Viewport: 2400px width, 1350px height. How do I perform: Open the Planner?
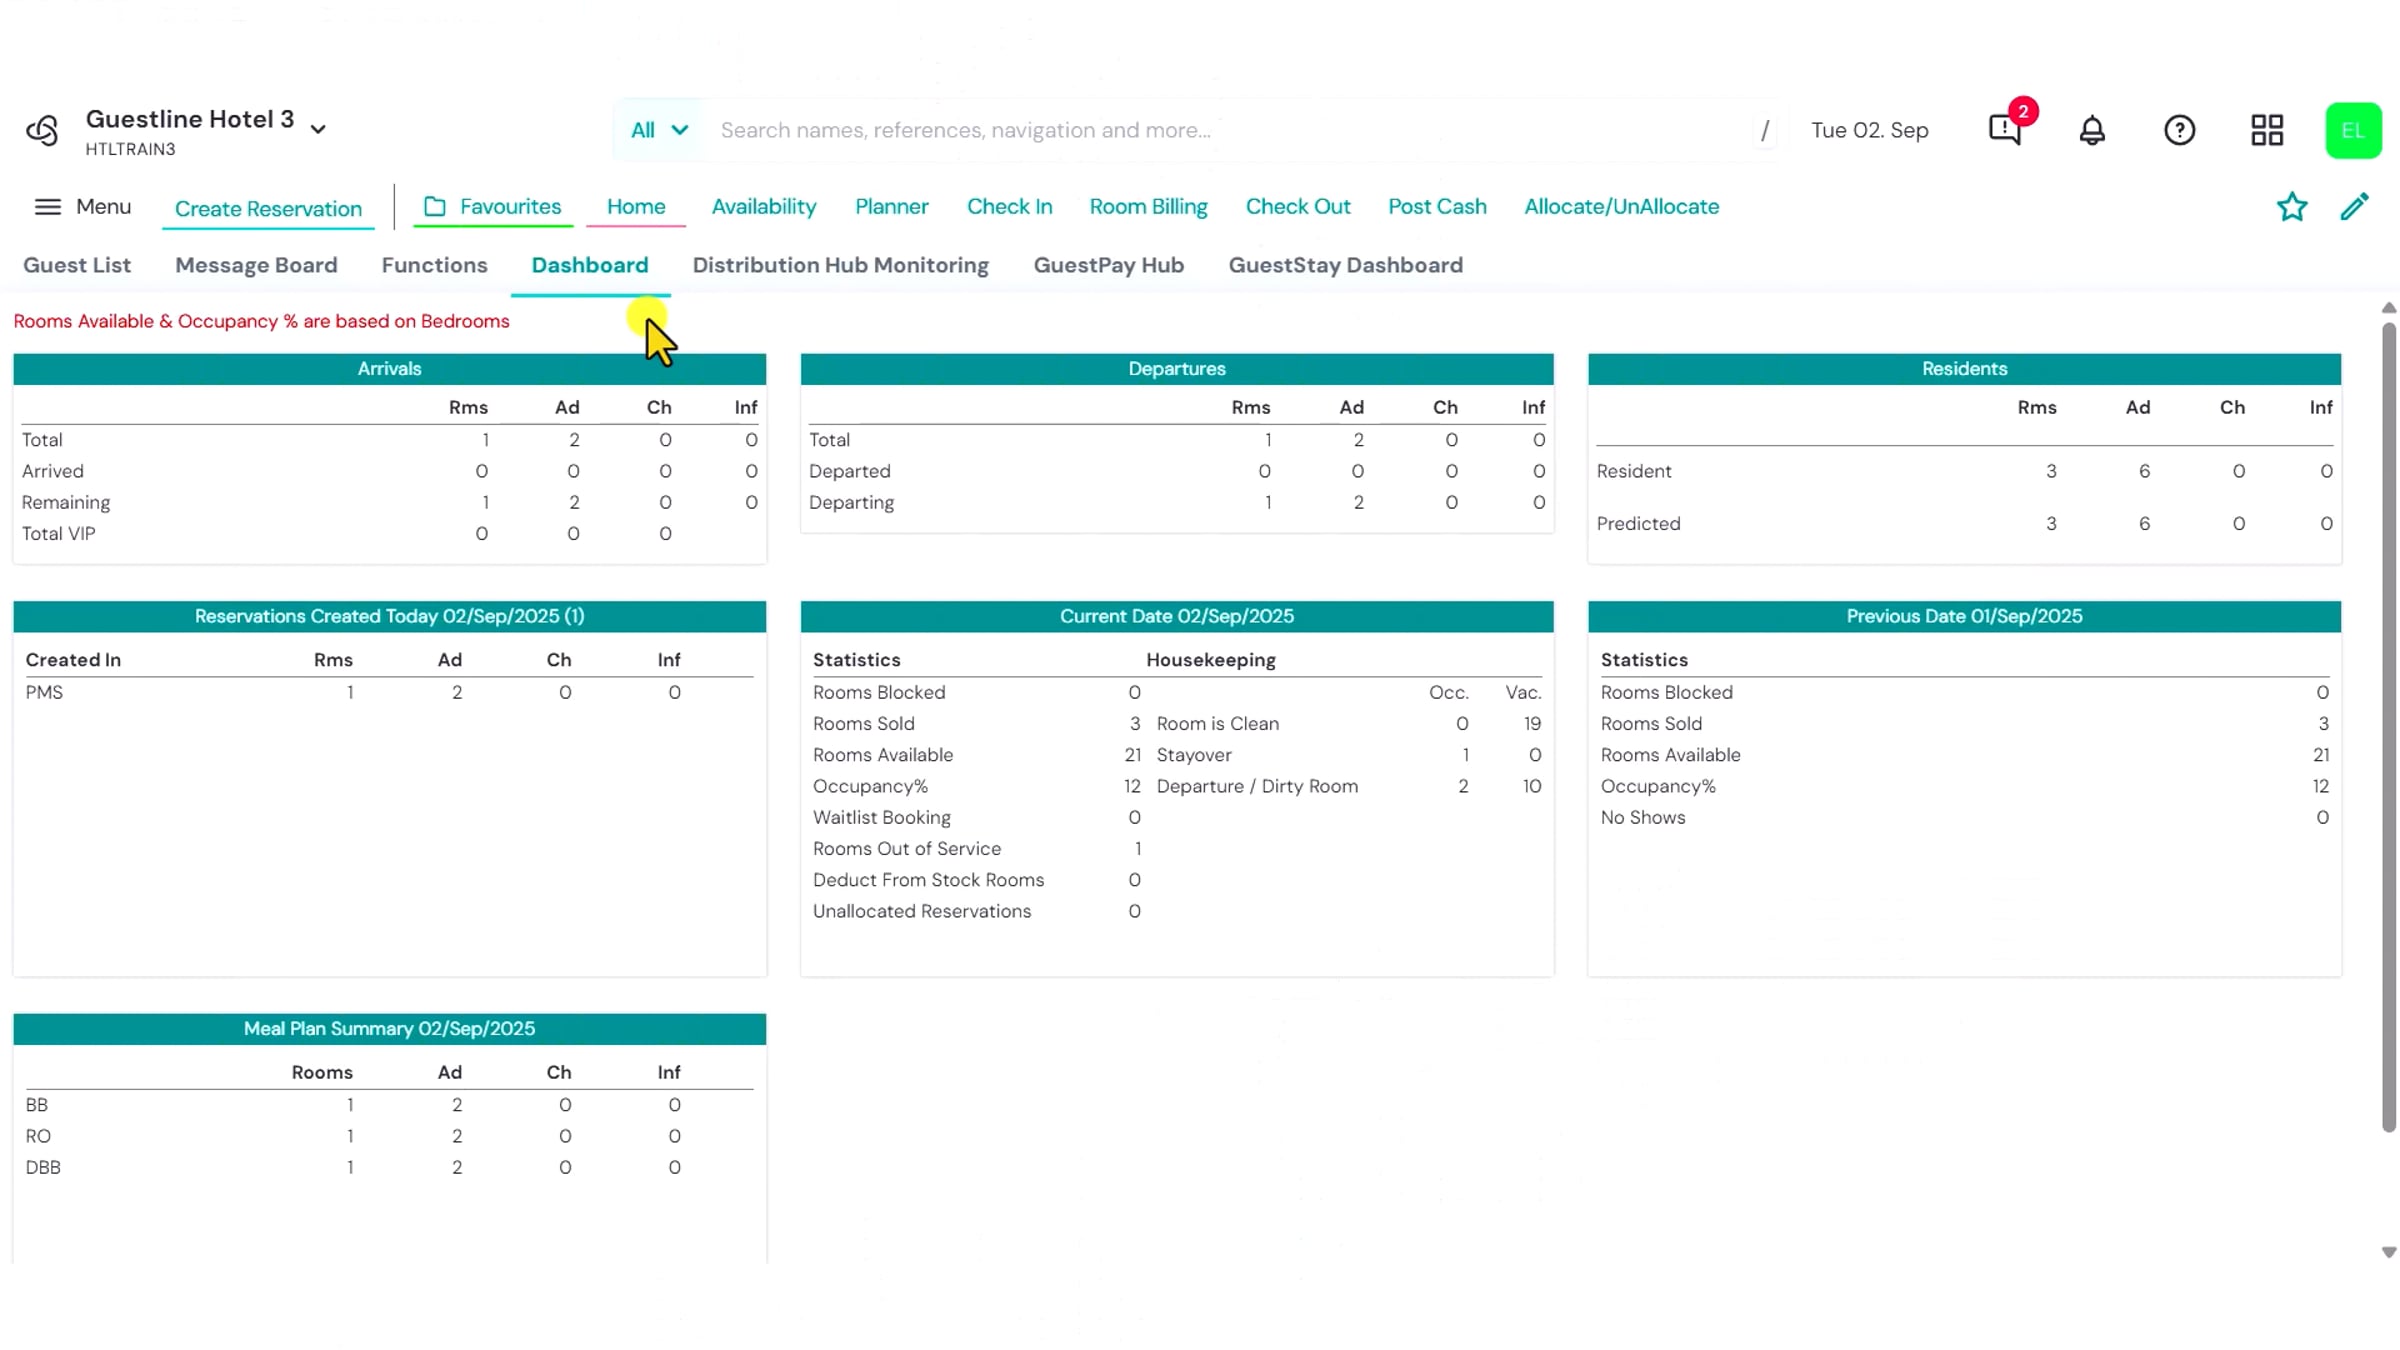(891, 206)
